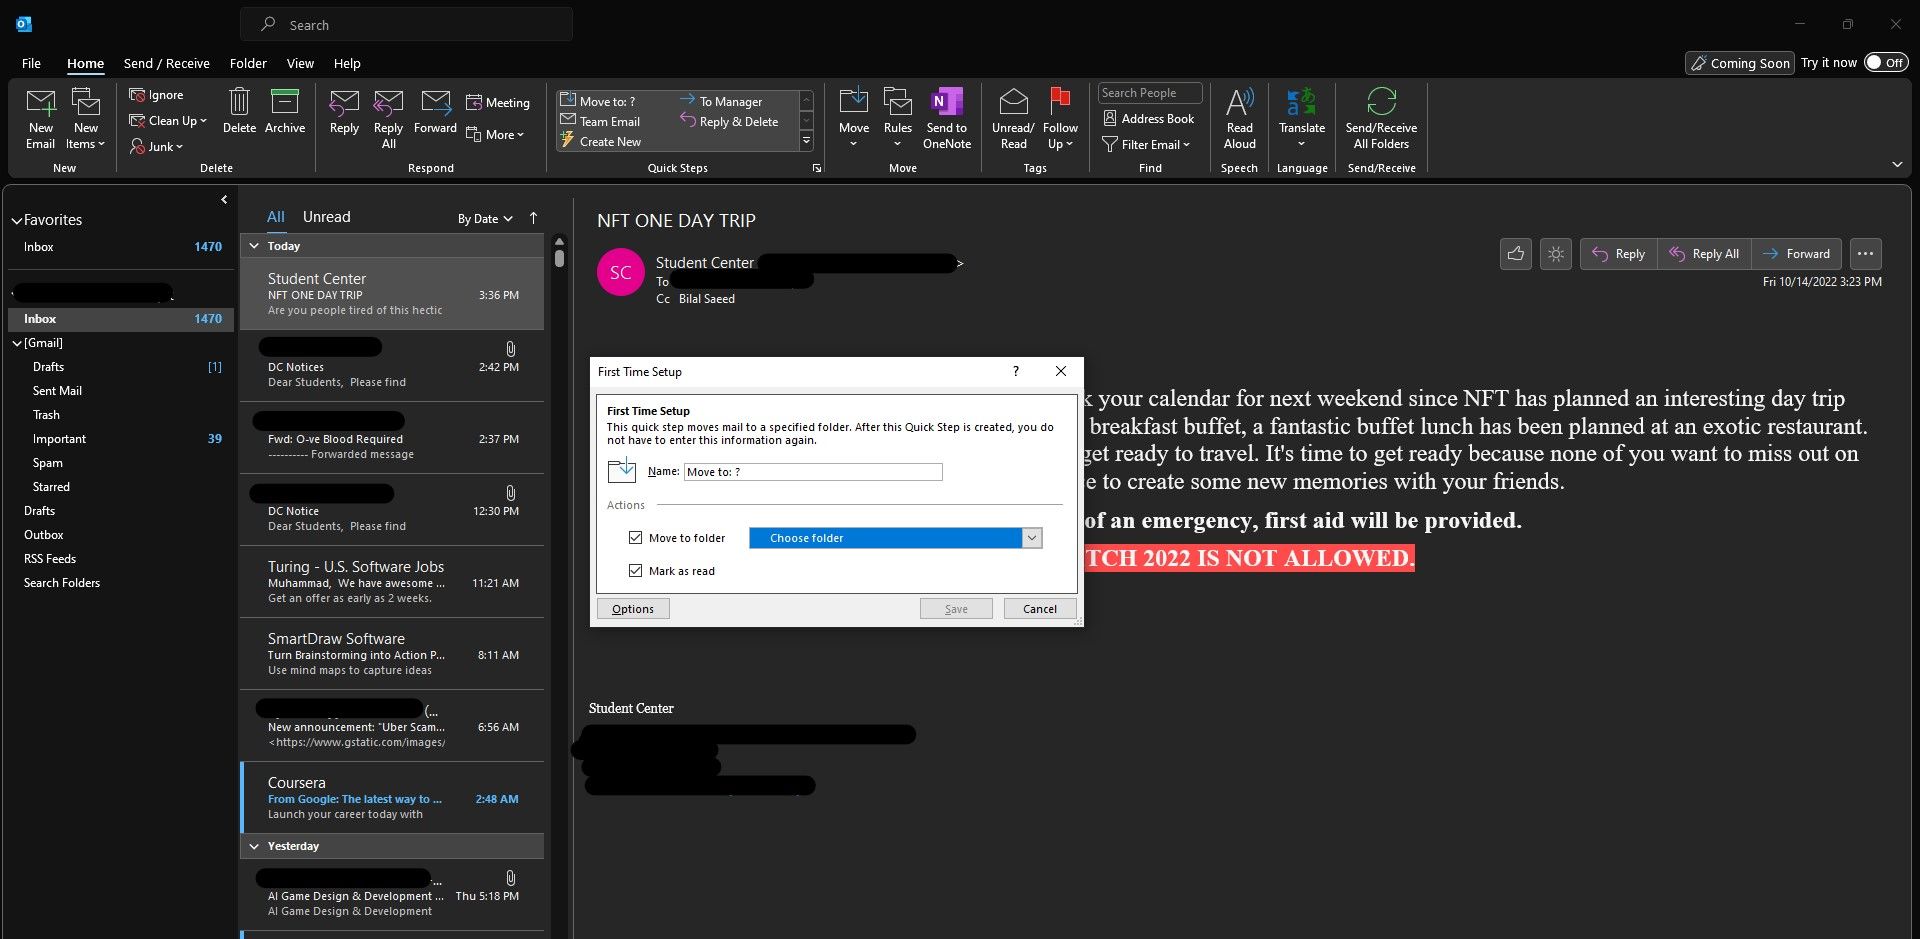Image resolution: width=1920 pixels, height=939 pixels.
Task: Collapse the [Gmail] folder group
Action: pyautogui.click(x=17, y=342)
